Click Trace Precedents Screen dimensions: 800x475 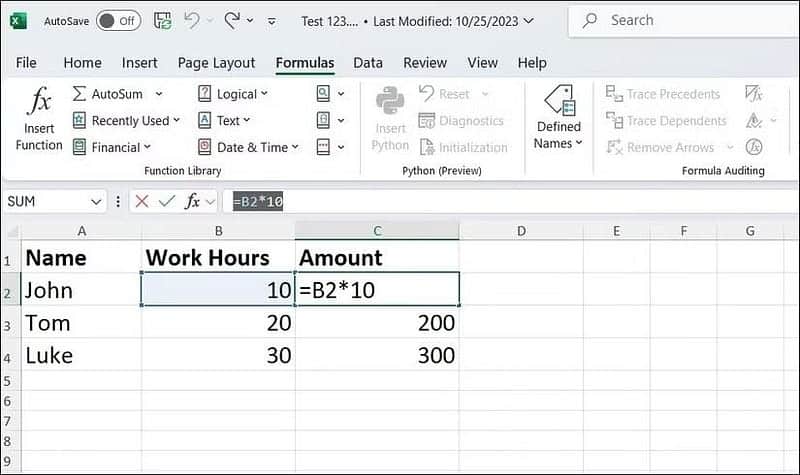coord(663,94)
